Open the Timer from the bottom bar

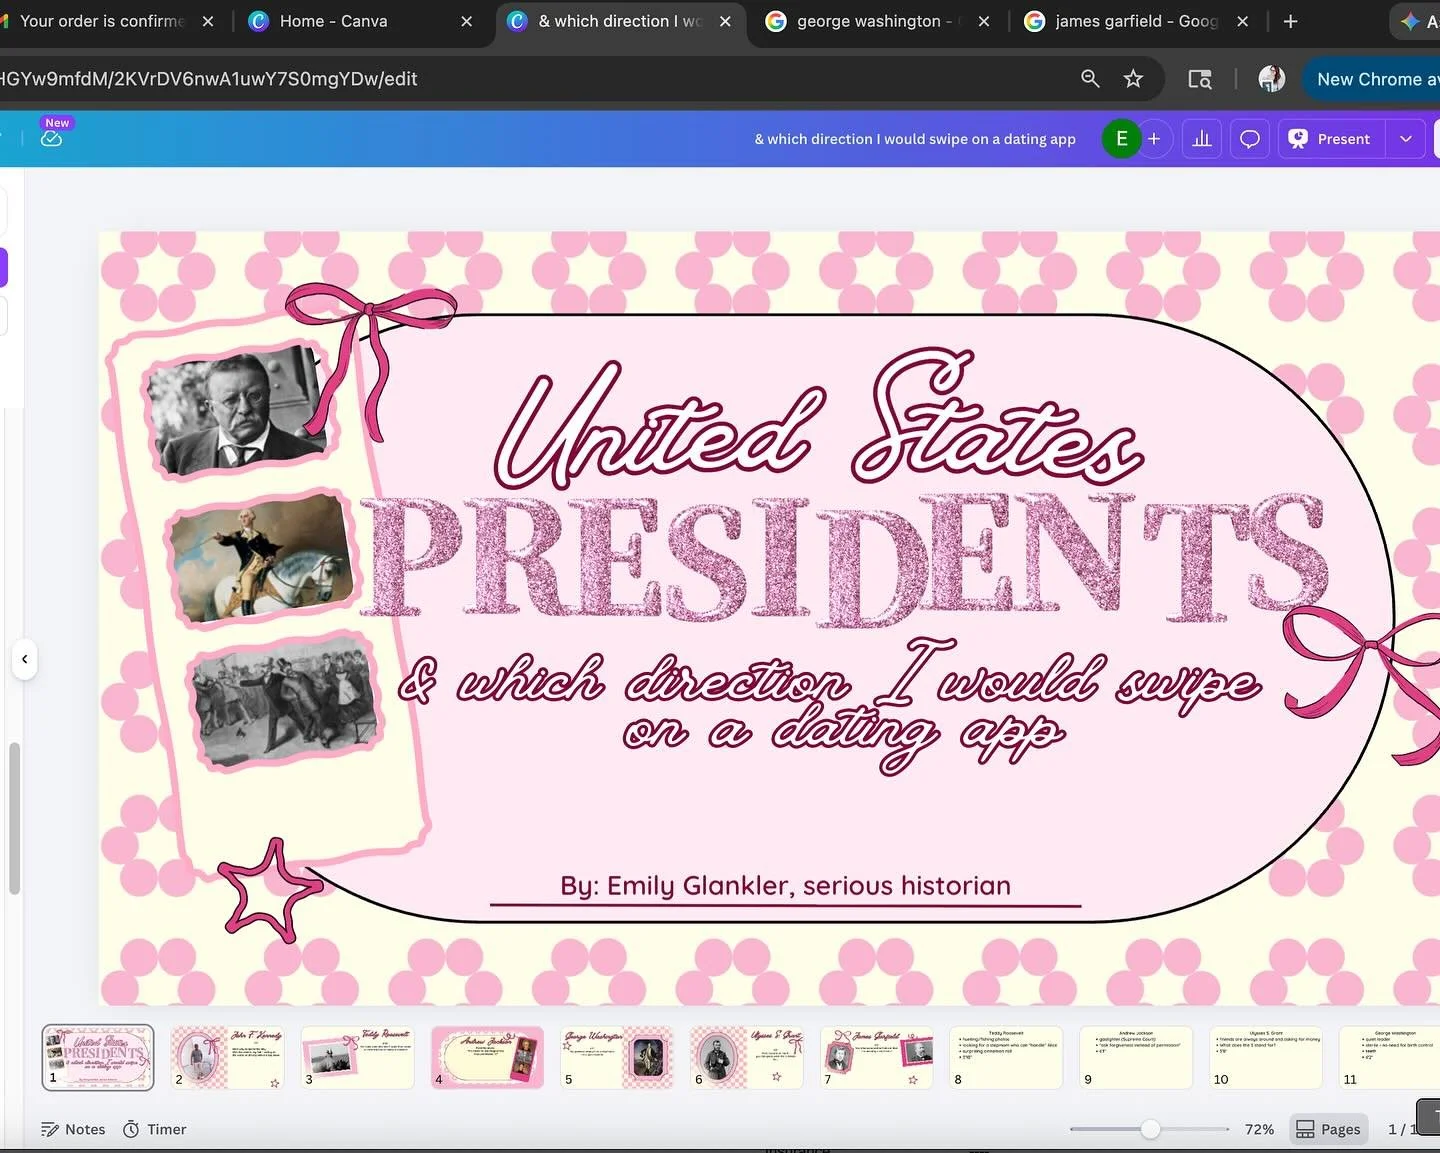[x=154, y=1129]
